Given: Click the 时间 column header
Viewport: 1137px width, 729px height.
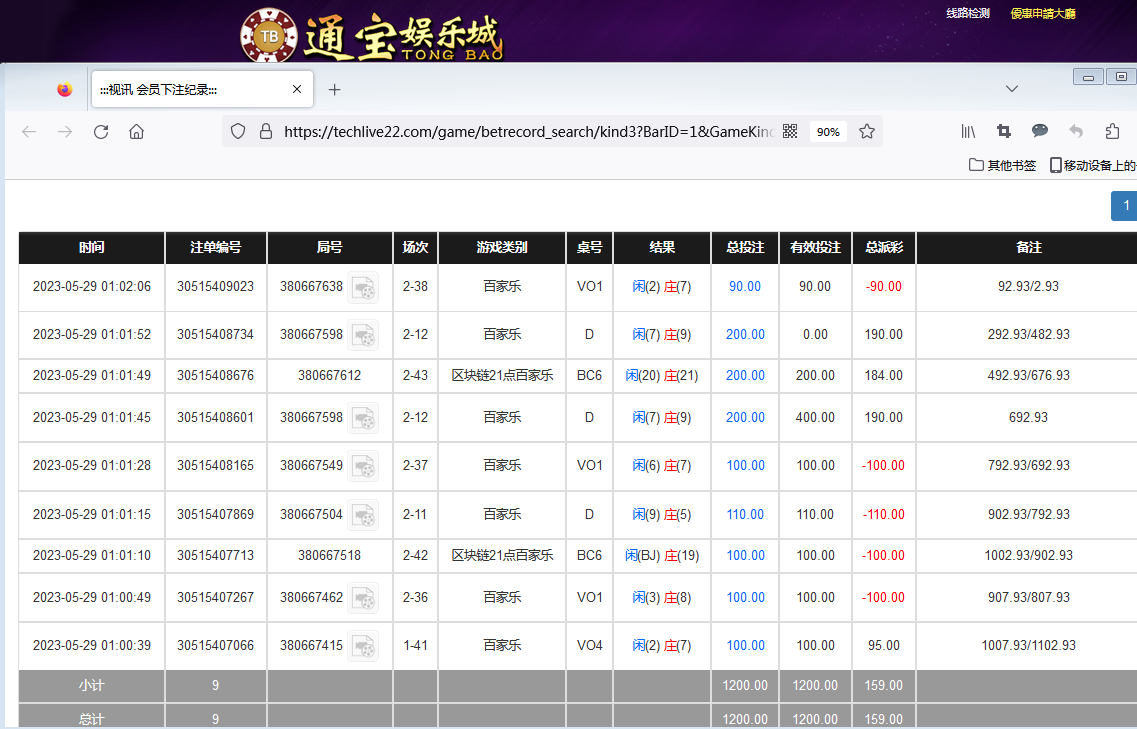Looking at the screenshot, I should pyautogui.click(x=91, y=247).
